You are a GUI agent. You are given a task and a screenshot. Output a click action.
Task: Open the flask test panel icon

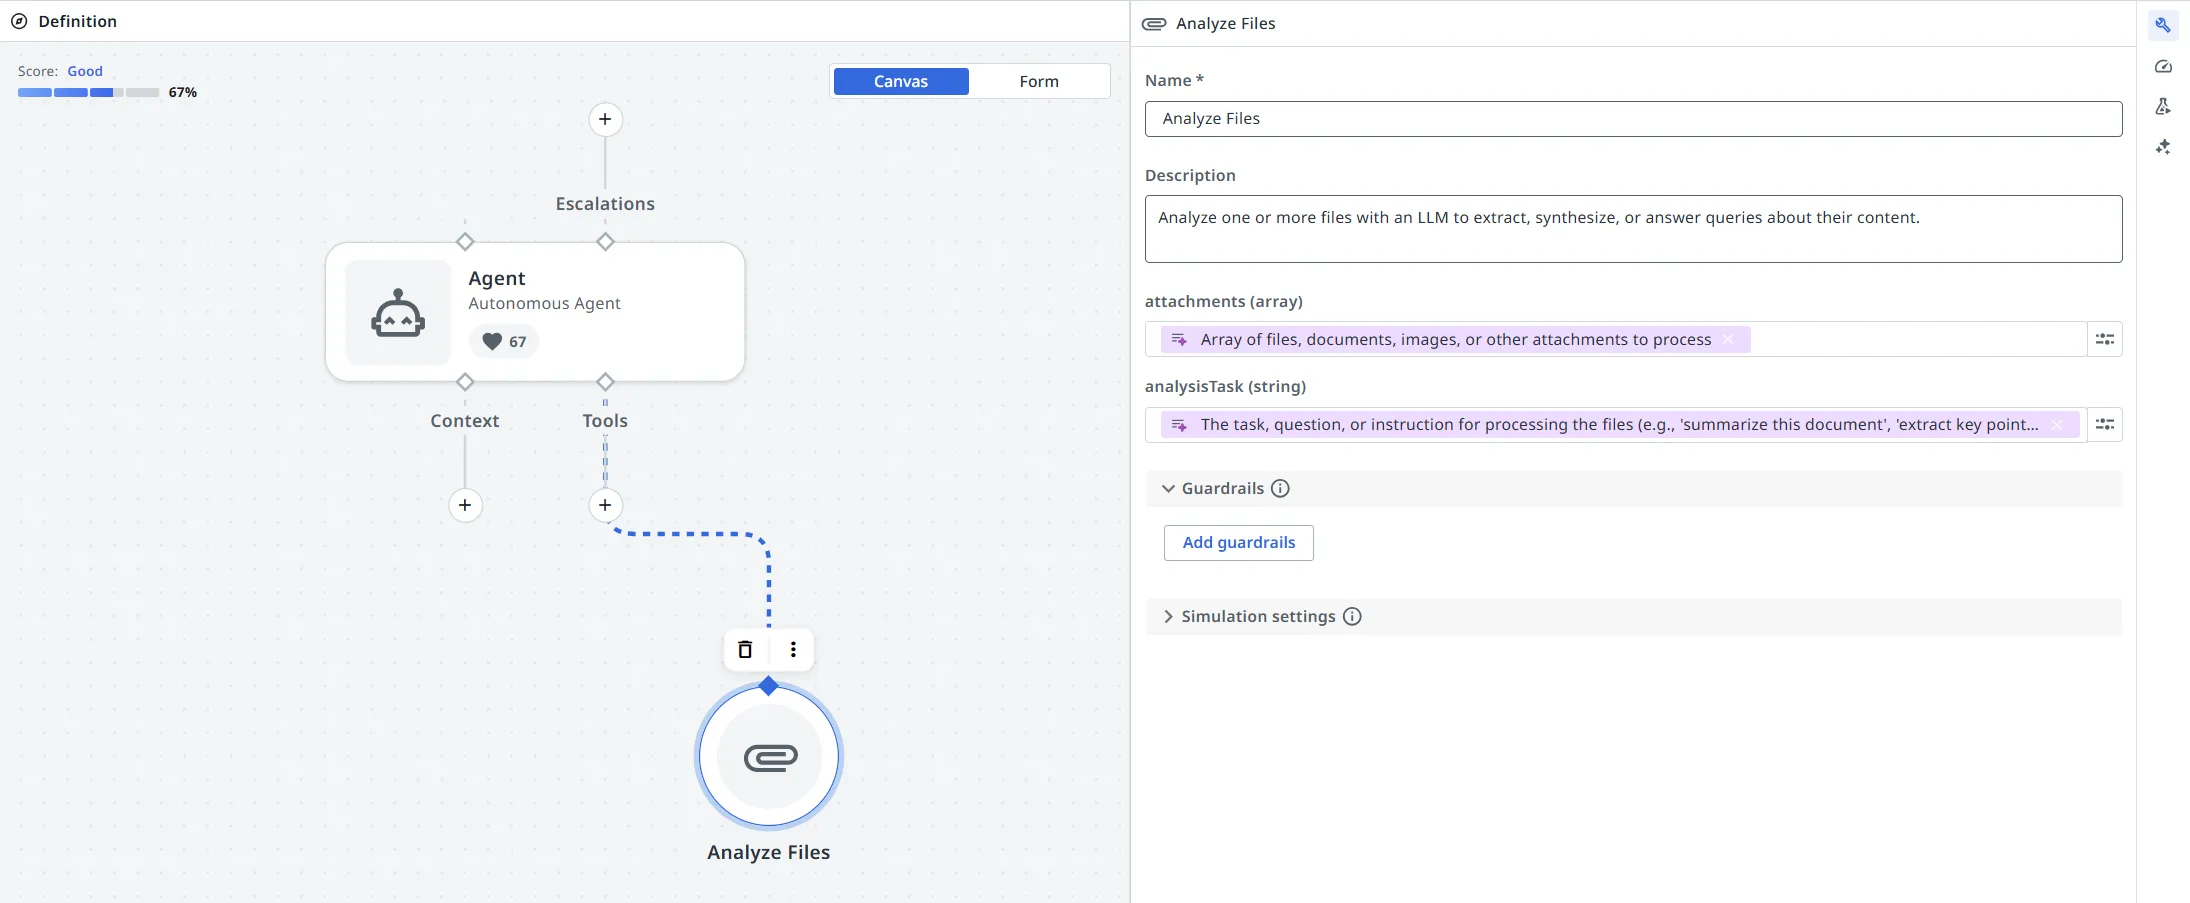(x=2162, y=107)
